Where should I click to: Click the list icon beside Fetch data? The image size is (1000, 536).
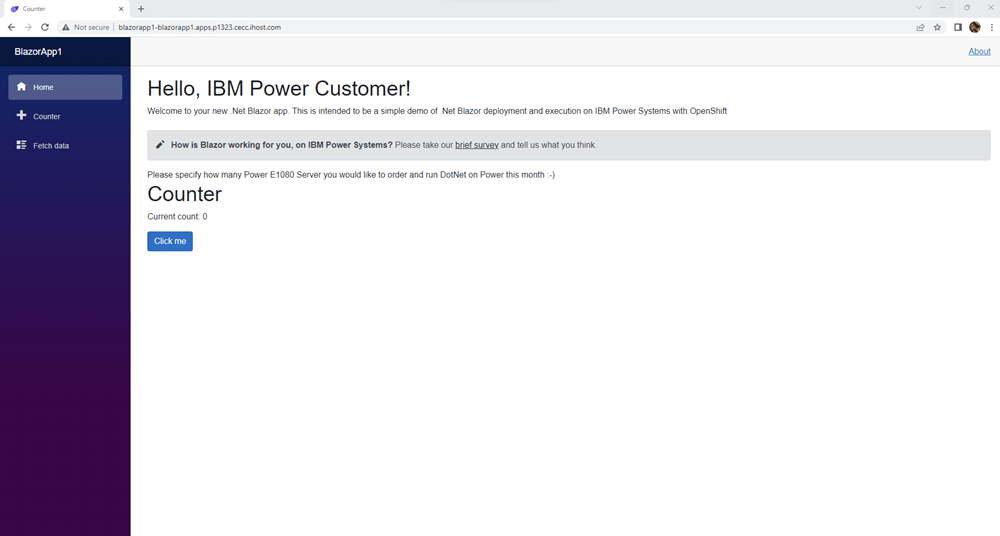(22, 145)
